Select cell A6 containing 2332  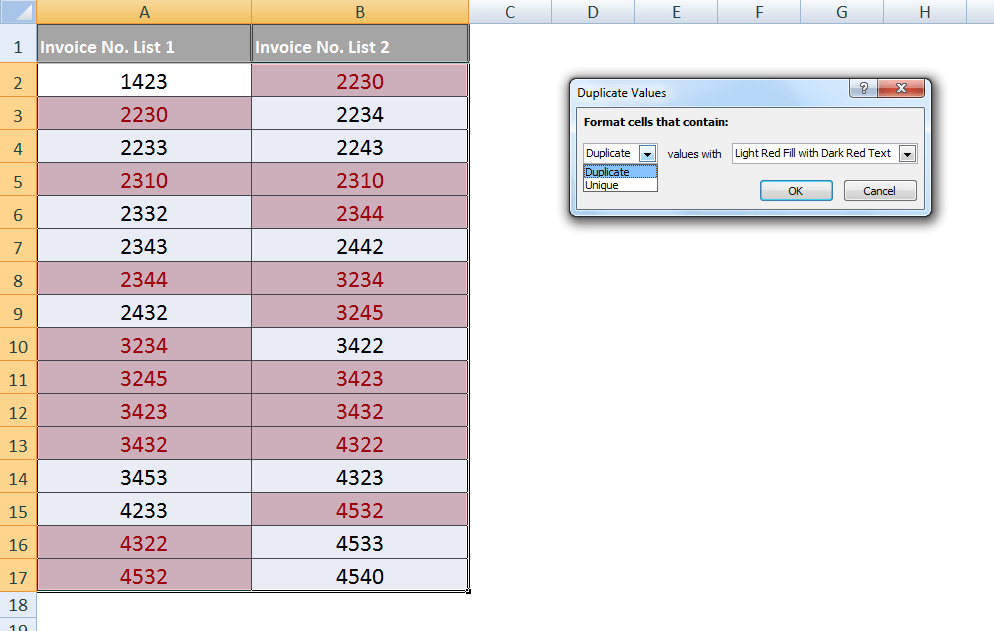pyautogui.click(x=145, y=212)
